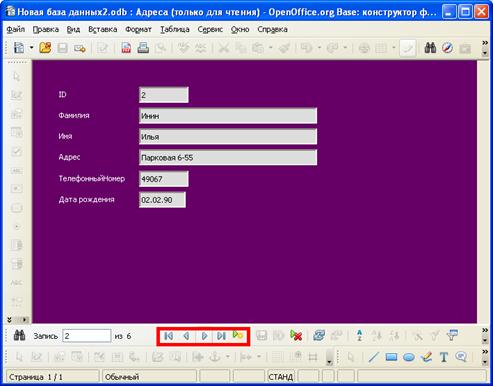Expand form navigation toolbar overflow chevron

485,330
